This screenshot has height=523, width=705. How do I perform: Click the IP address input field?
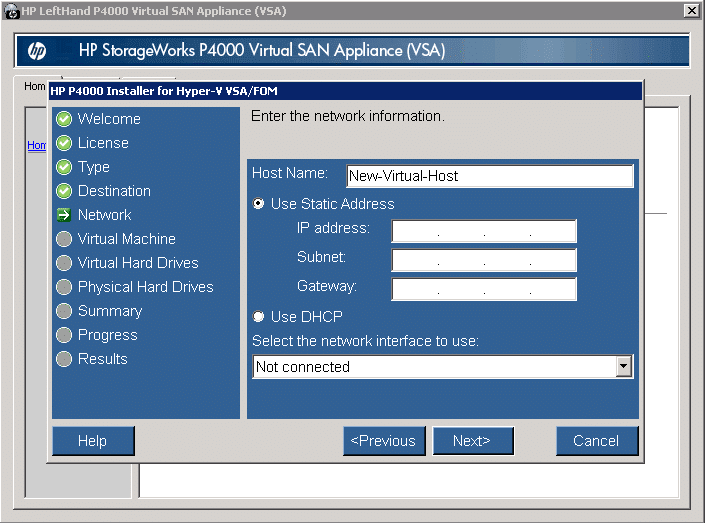[x=484, y=231]
